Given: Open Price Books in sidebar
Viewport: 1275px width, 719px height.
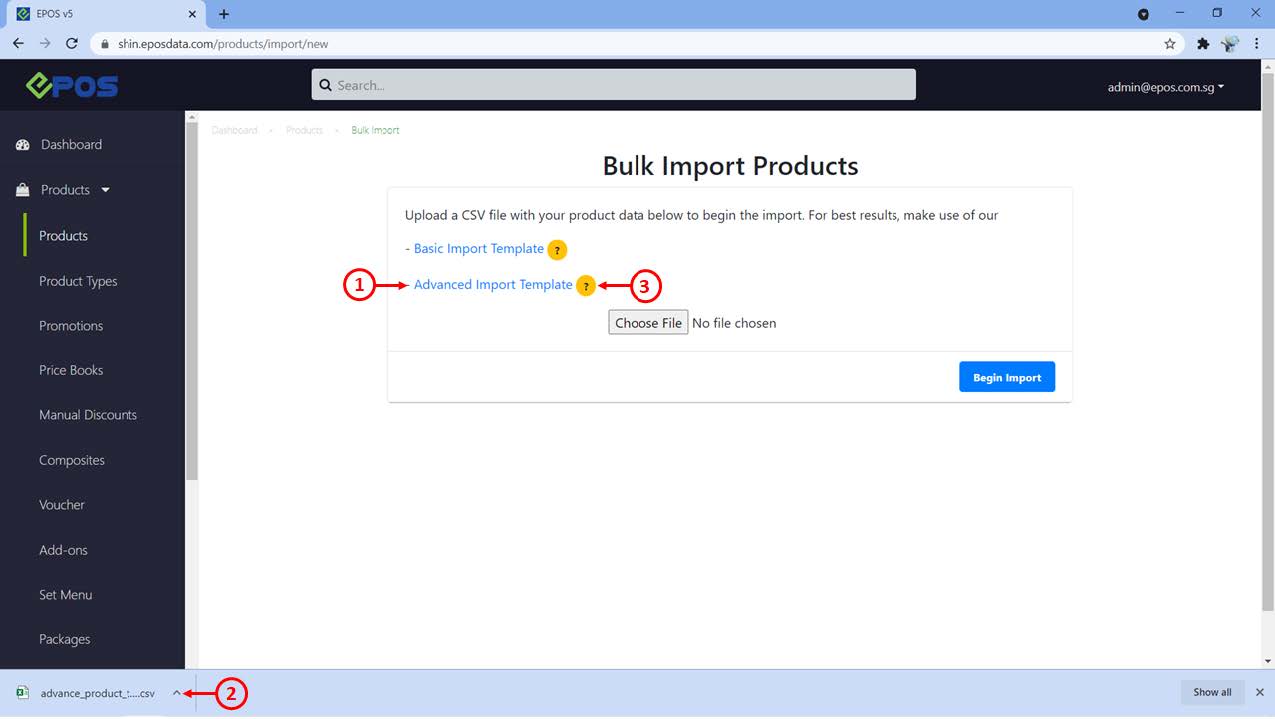Looking at the screenshot, I should (71, 370).
